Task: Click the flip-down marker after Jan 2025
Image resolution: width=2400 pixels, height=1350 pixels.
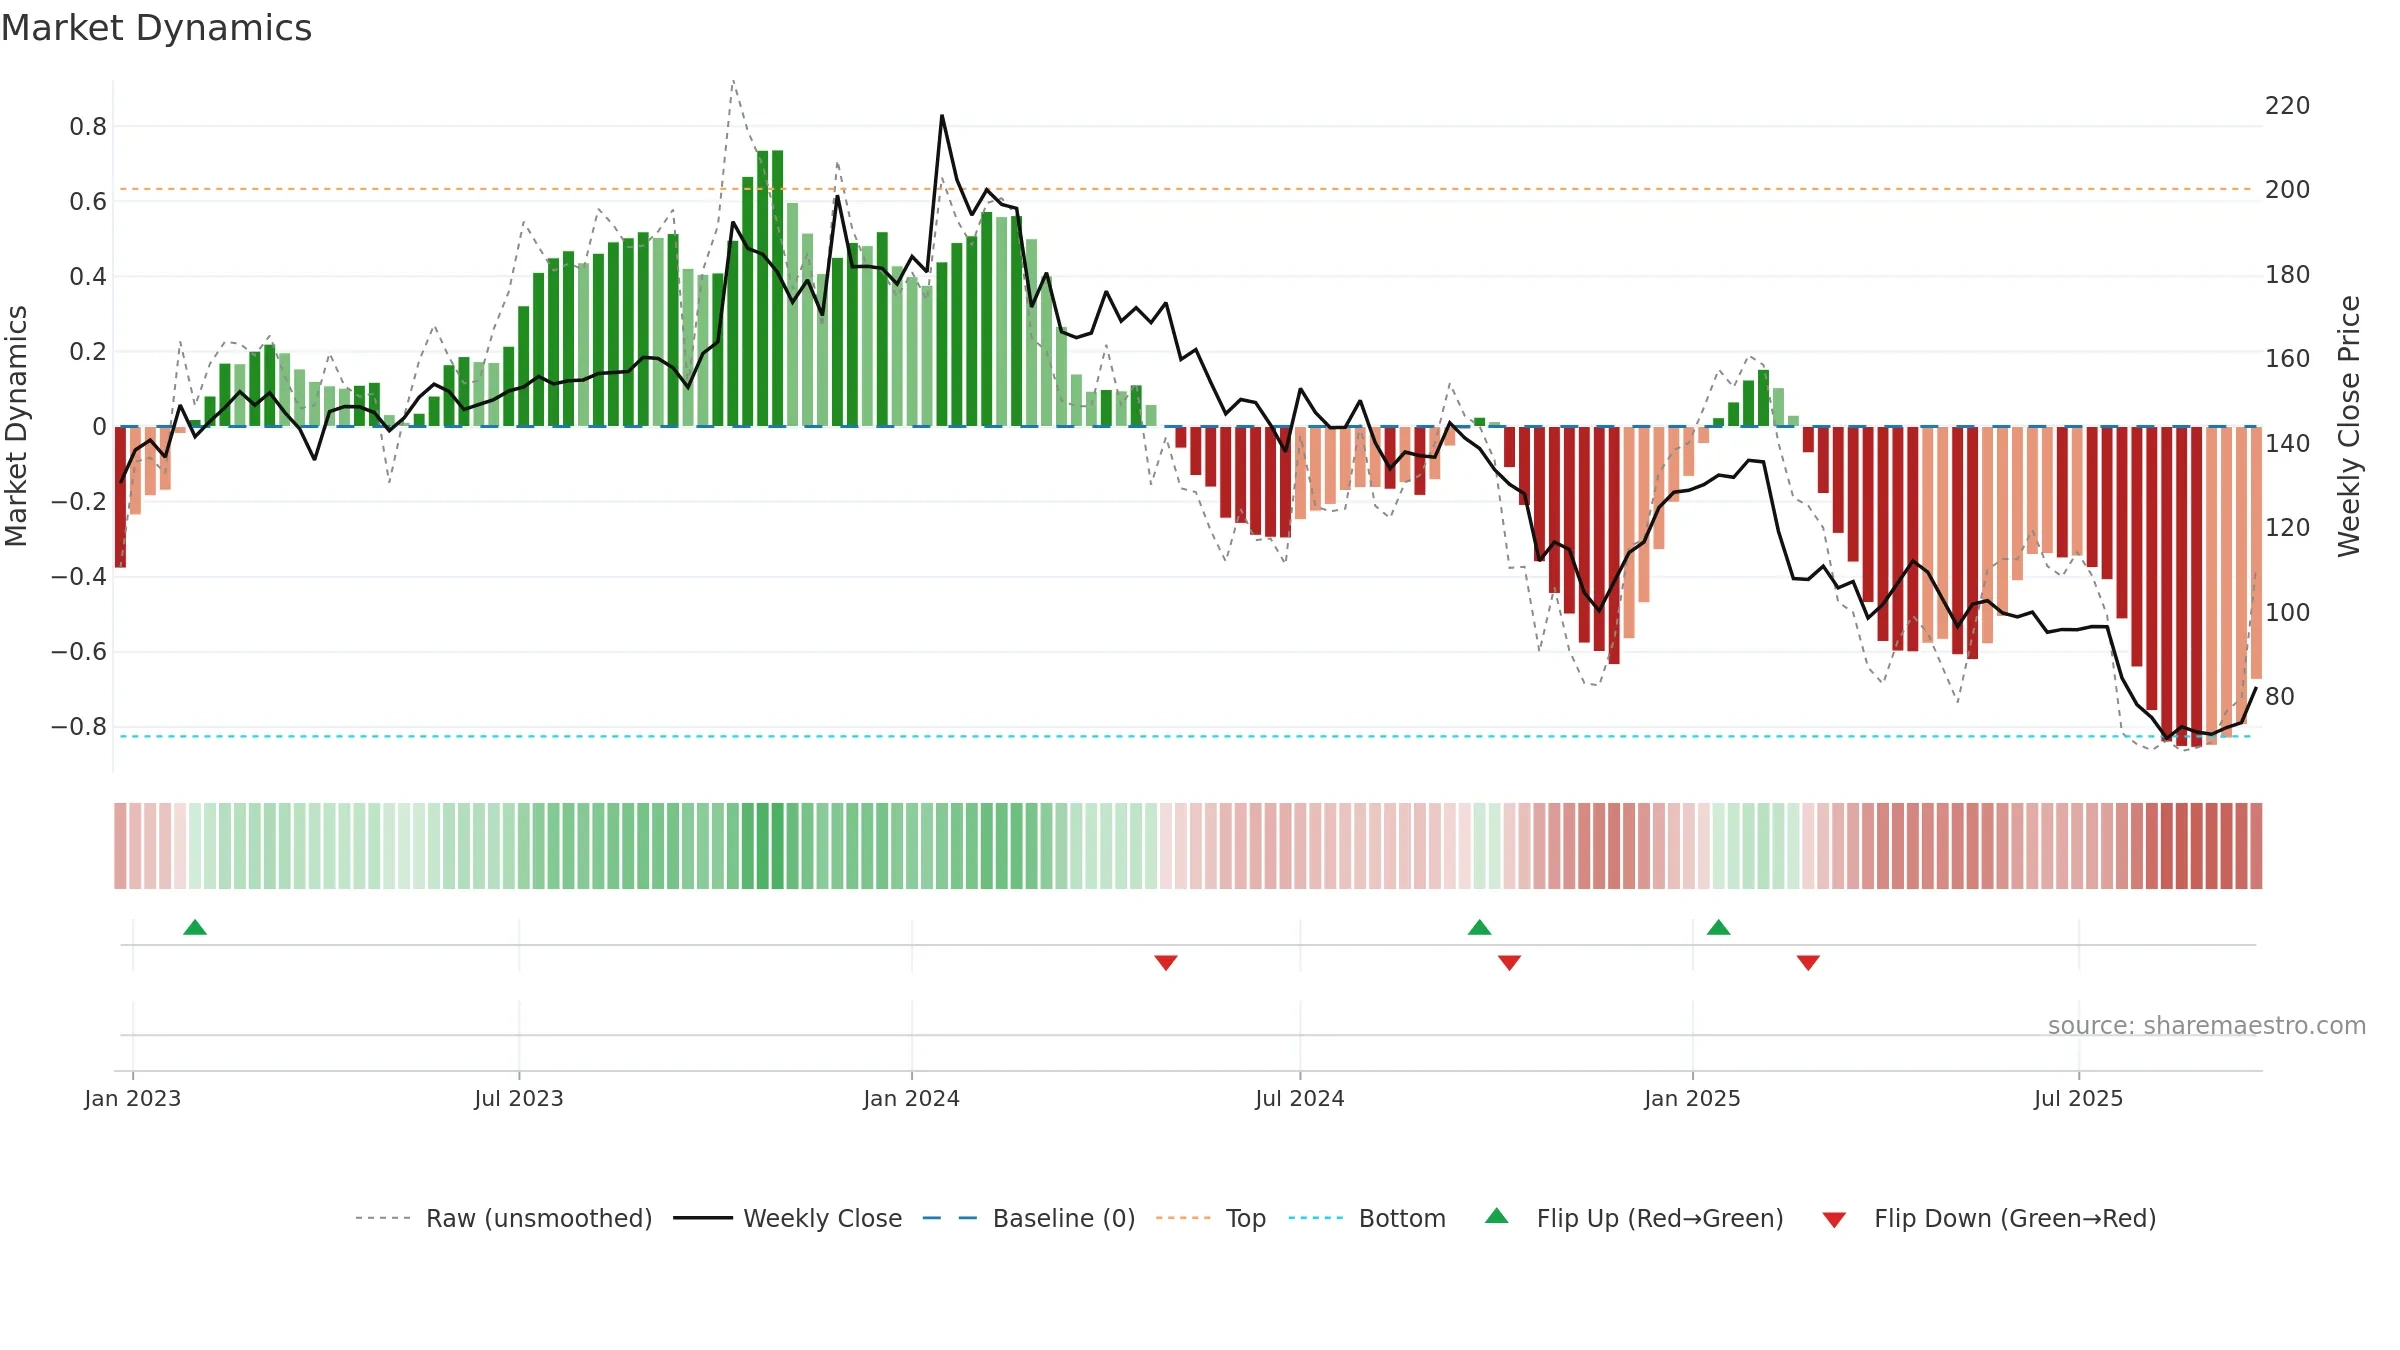Action: coord(1808,962)
